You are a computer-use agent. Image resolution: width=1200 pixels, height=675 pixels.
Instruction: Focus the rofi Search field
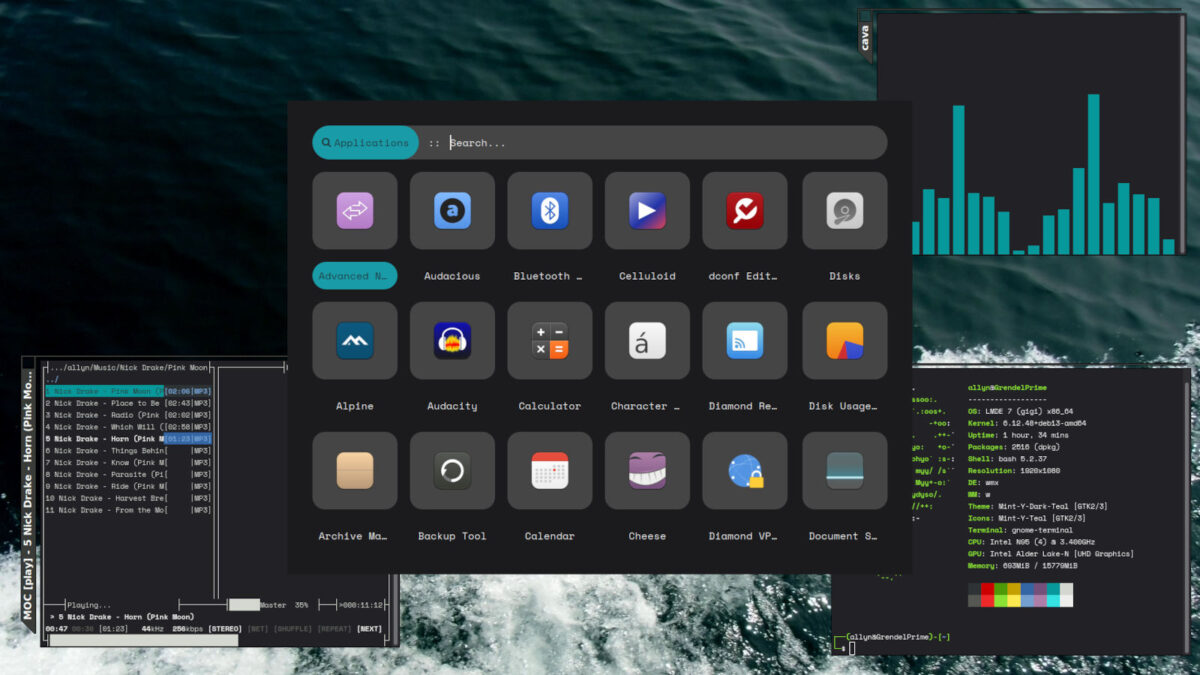point(660,143)
